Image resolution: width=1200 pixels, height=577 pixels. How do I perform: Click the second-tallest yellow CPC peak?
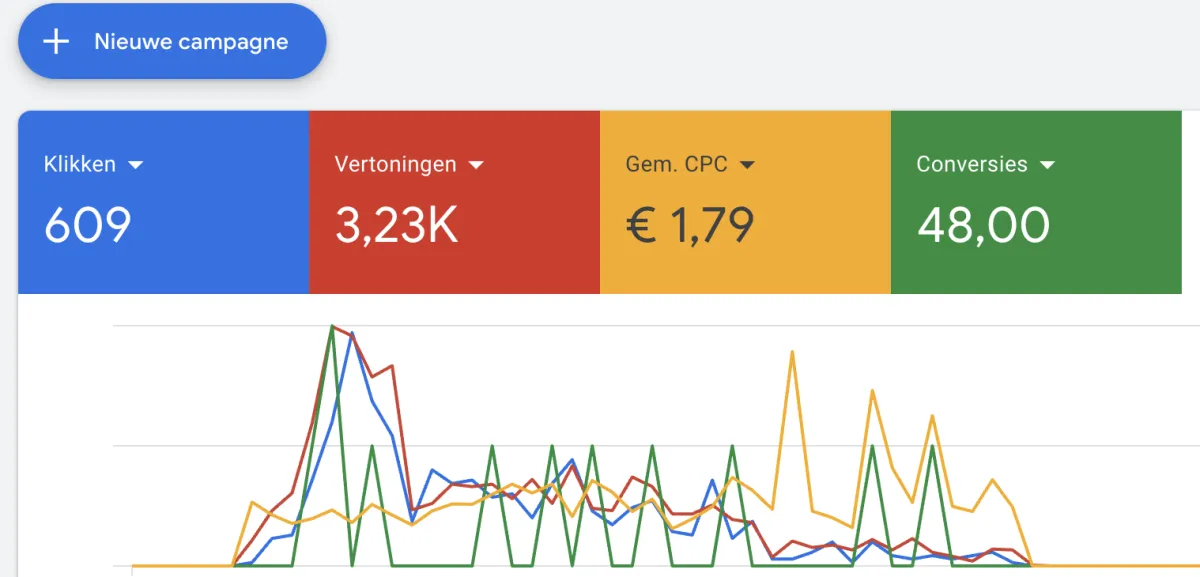point(873,391)
